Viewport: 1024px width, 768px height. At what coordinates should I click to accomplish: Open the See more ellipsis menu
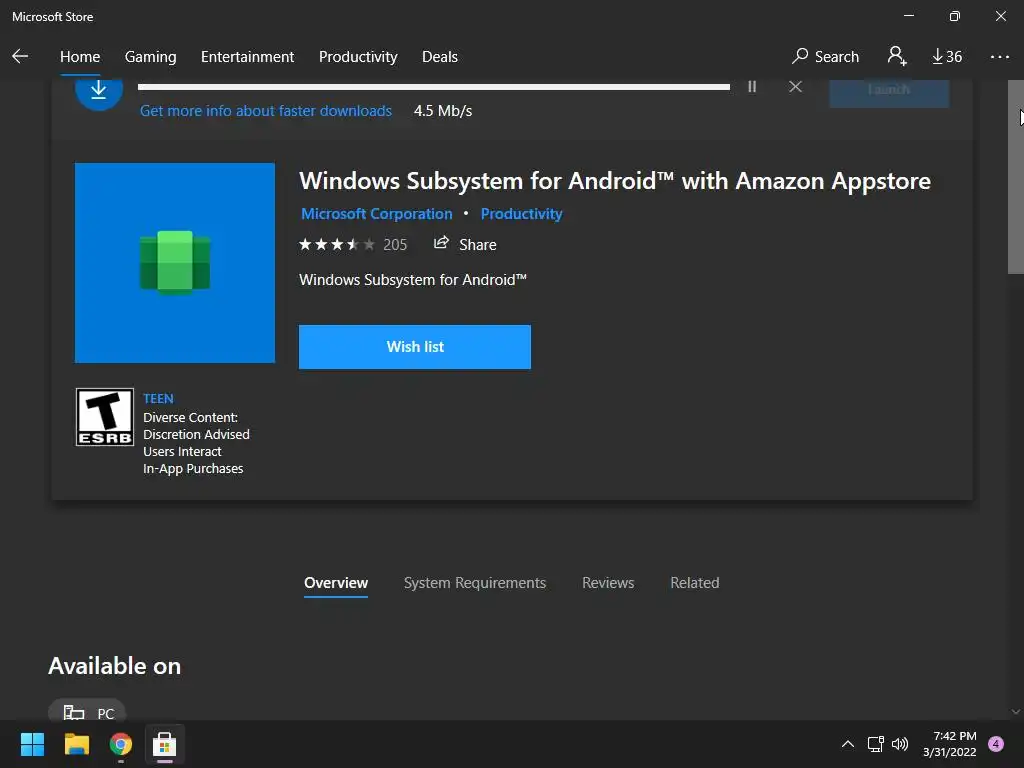point(999,57)
